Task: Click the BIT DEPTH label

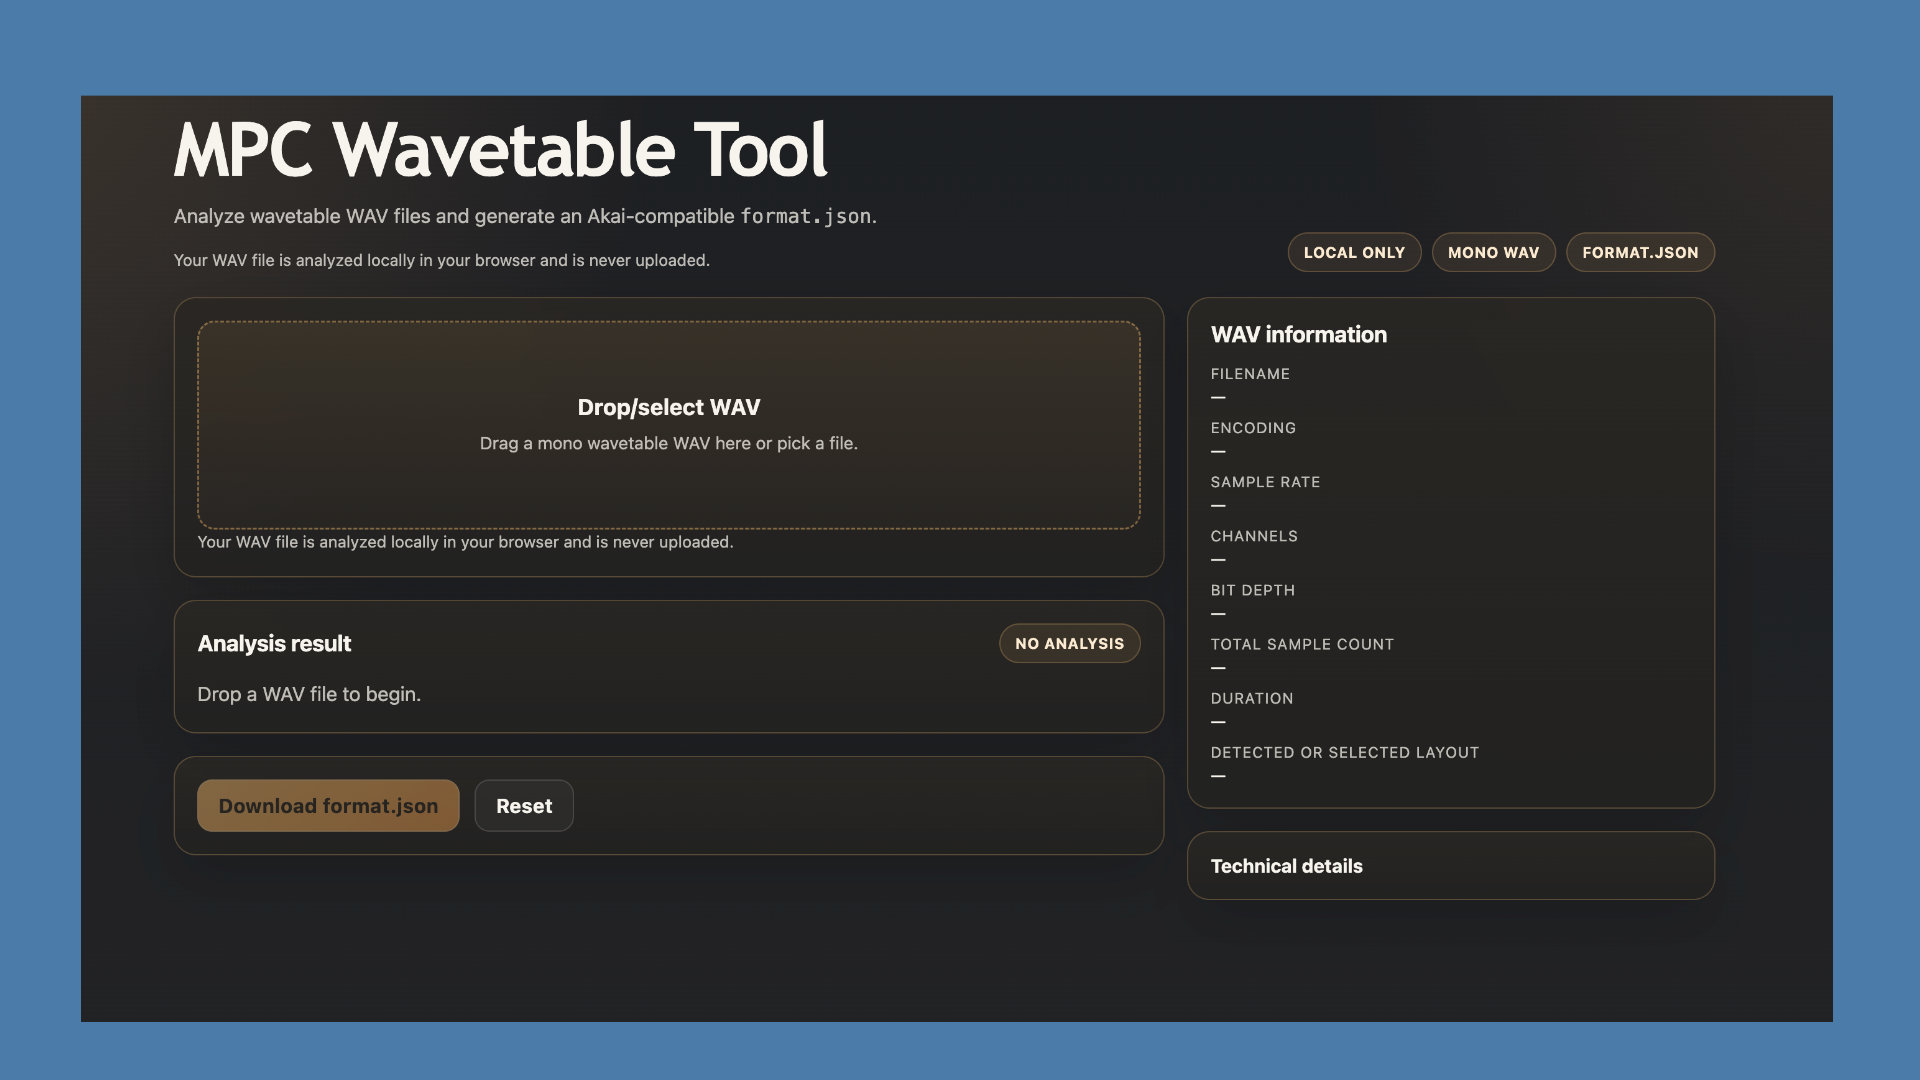Action: (x=1253, y=590)
